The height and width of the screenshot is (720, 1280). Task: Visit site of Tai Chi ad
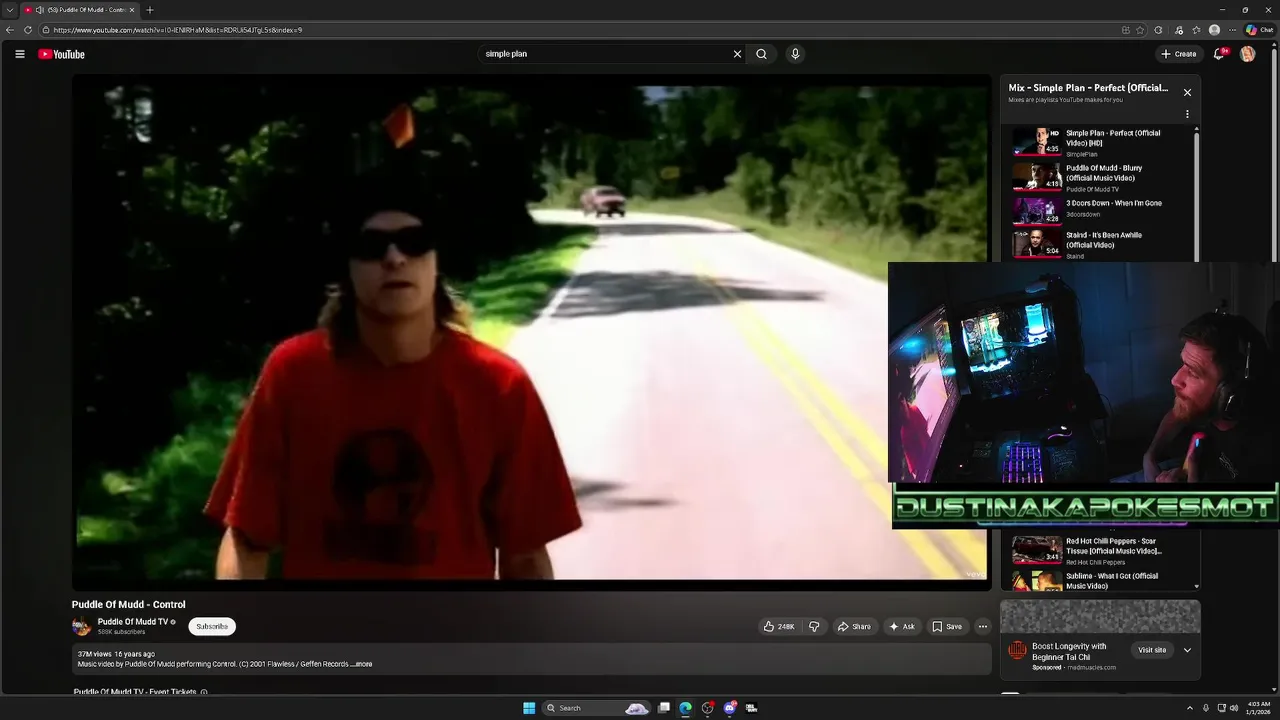tap(1152, 650)
